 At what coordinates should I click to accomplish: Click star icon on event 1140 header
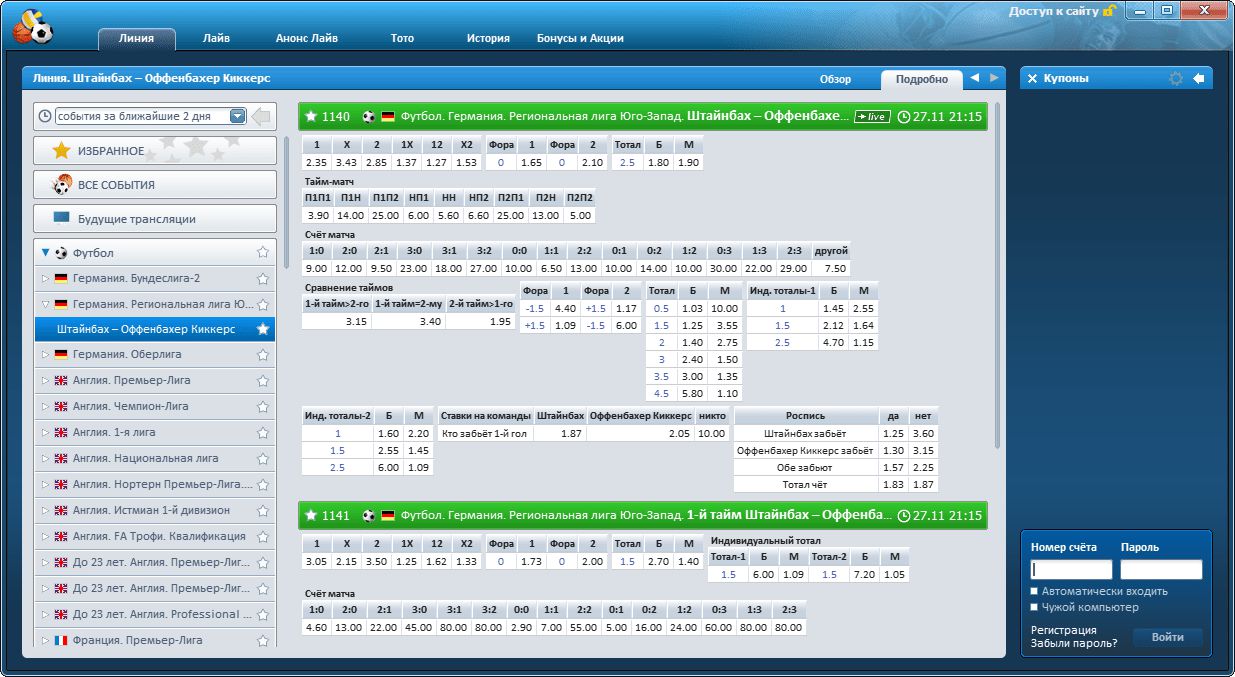click(x=311, y=117)
